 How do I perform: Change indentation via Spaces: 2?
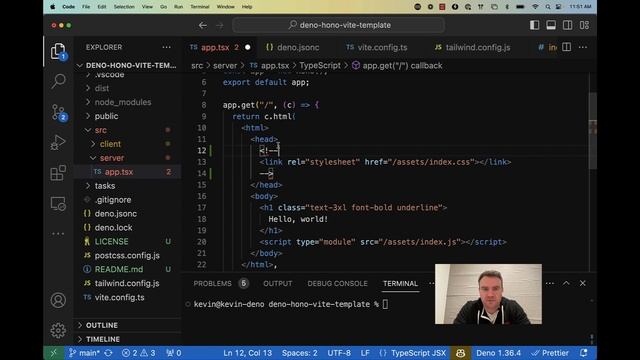click(x=300, y=353)
